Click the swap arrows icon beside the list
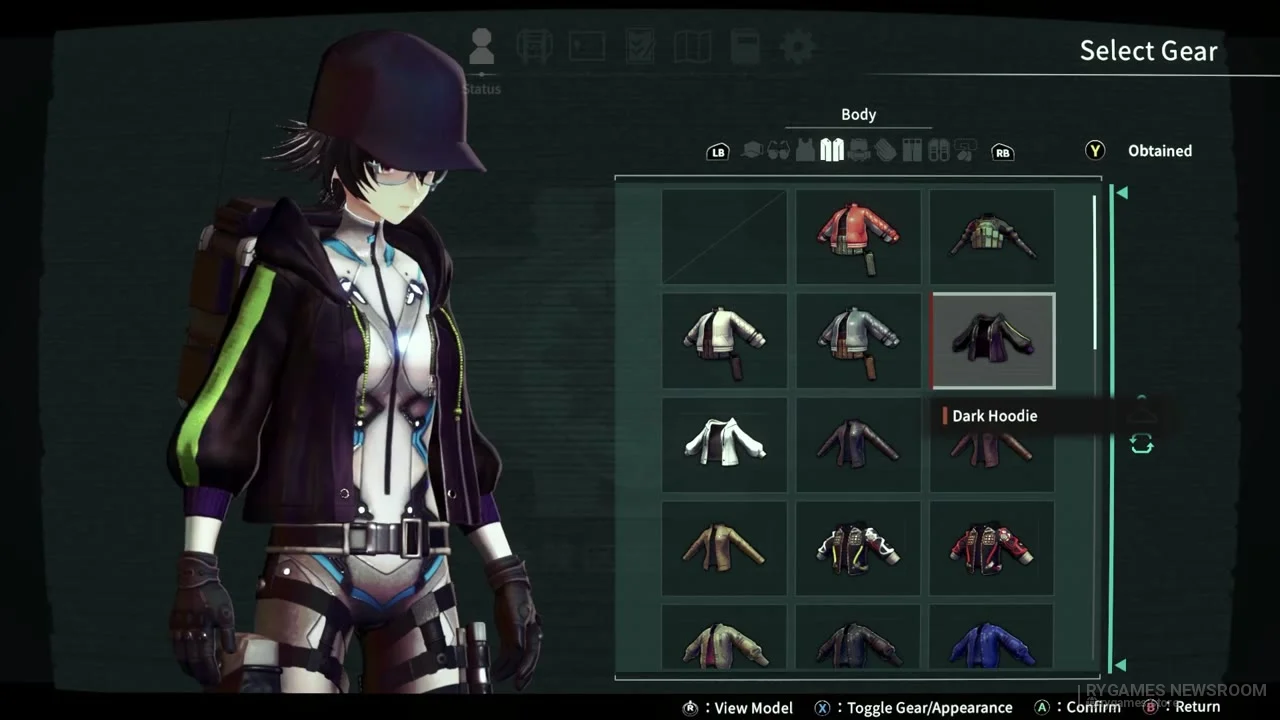This screenshot has width=1280, height=720. point(1141,444)
